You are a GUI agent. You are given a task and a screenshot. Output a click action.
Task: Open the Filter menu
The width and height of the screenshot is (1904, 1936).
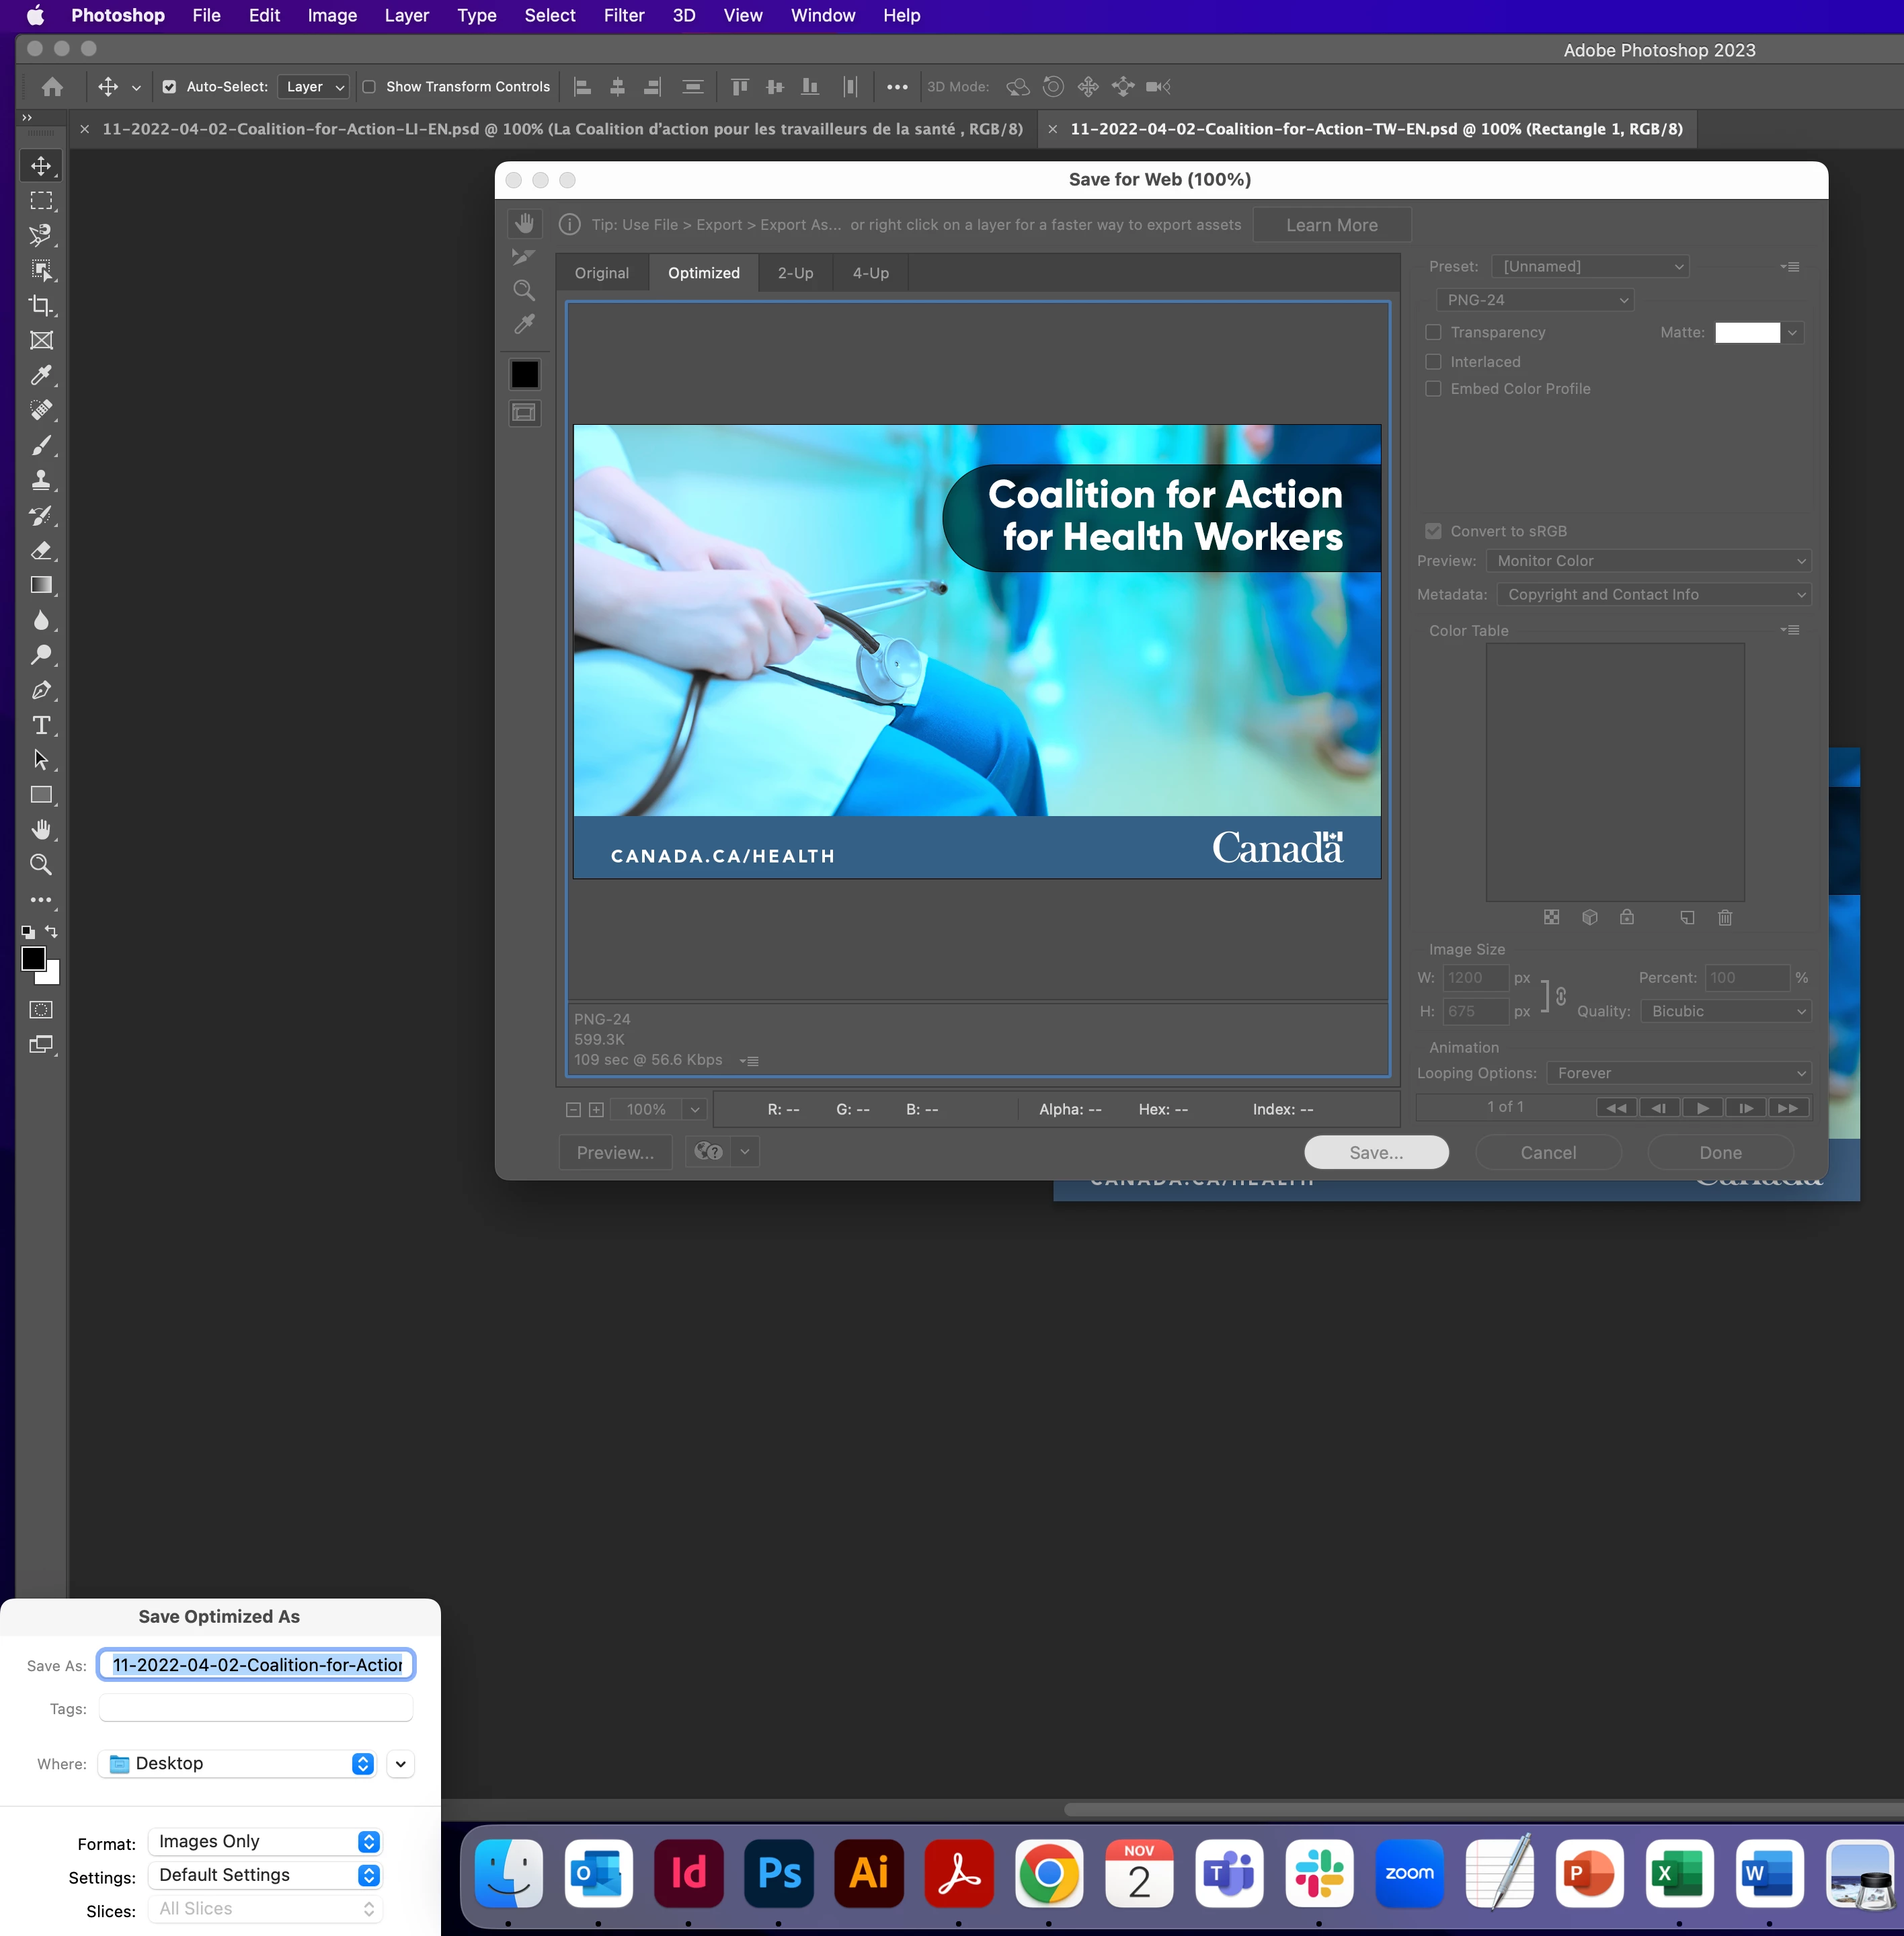pyautogui.click(x=623, y=16)
